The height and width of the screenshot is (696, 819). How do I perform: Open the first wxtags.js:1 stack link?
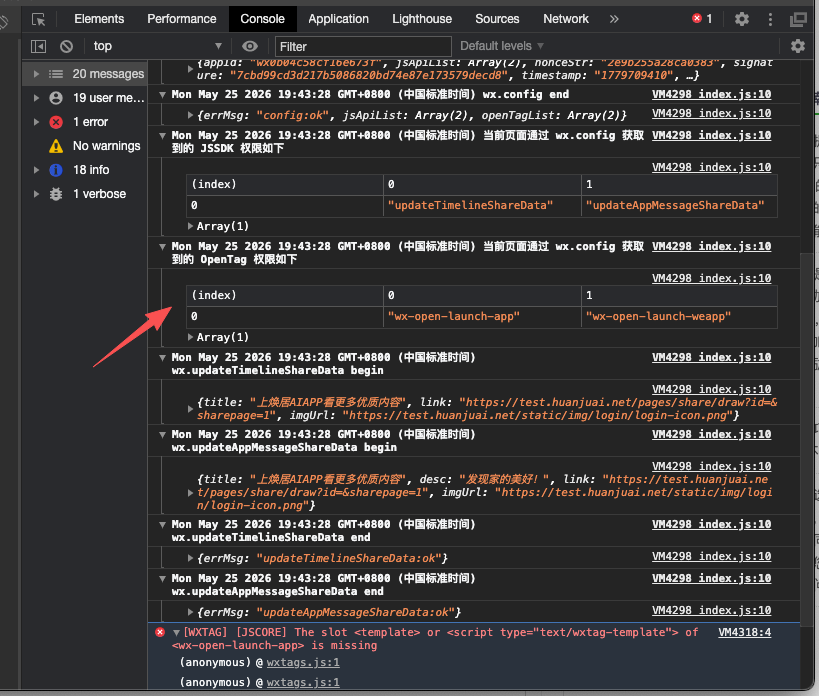(303, 662)
